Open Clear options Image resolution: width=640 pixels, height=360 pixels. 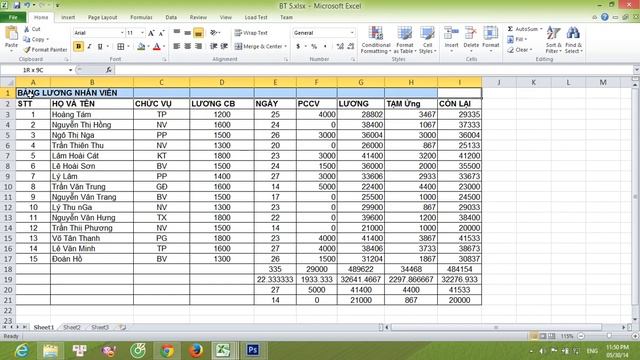[520, 50]
